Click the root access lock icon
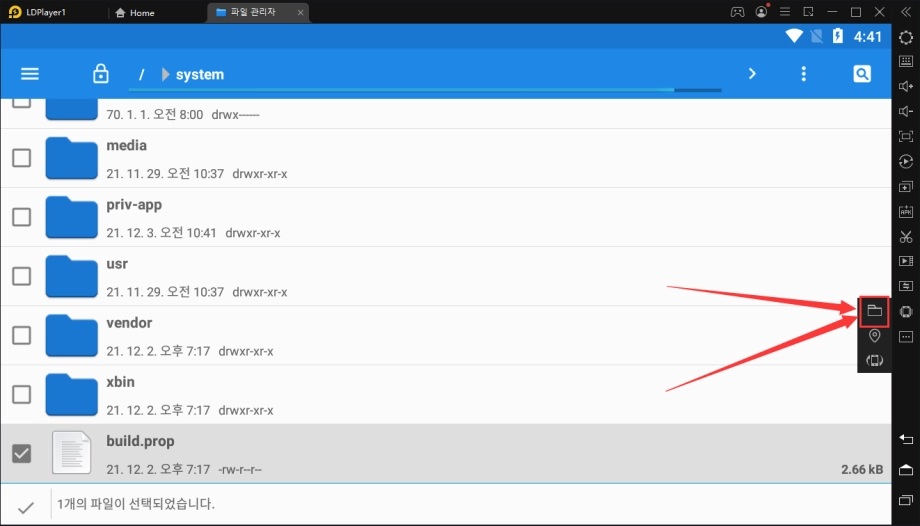 point(101,74)
